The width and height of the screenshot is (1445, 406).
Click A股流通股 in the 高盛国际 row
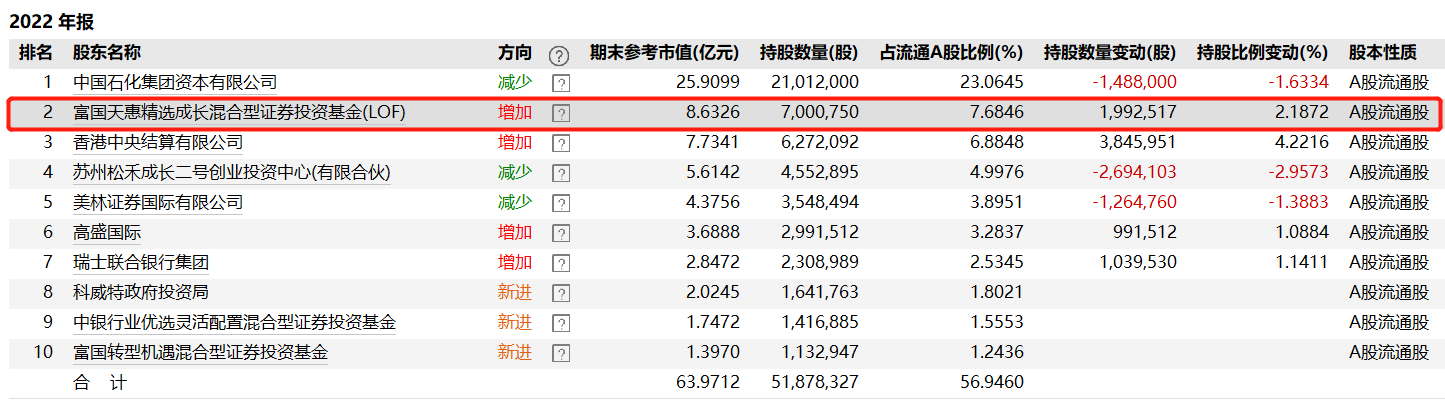click(x=1389, y=232)
